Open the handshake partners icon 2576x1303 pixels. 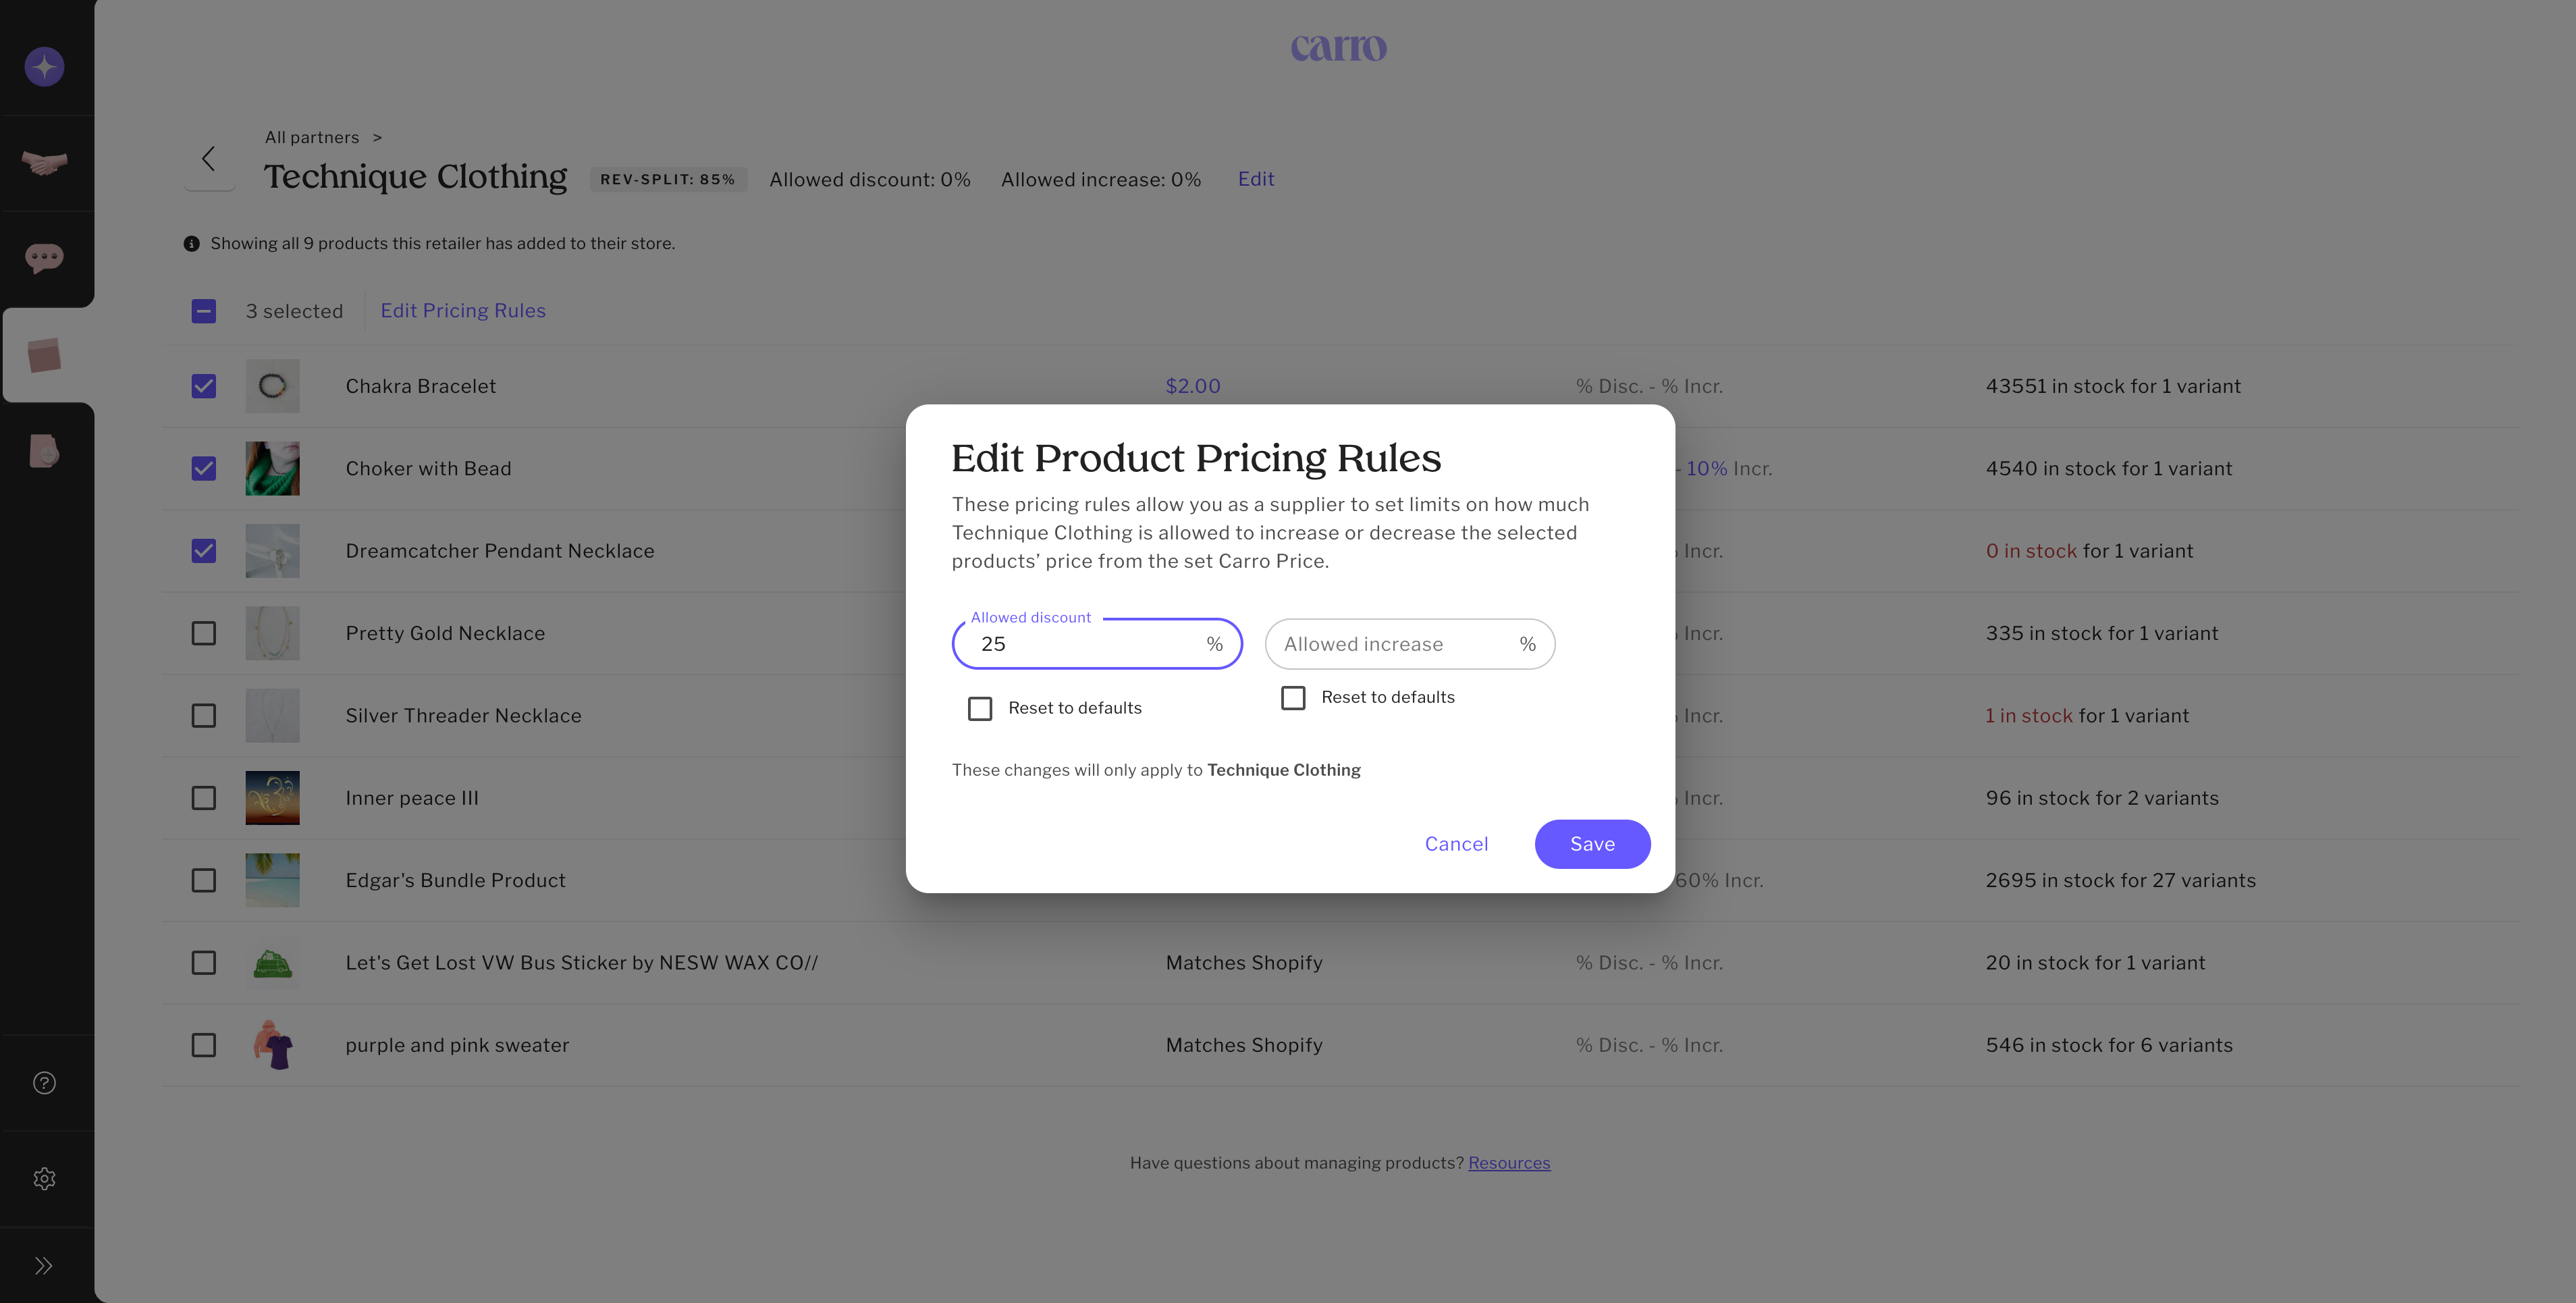point(44,162)
